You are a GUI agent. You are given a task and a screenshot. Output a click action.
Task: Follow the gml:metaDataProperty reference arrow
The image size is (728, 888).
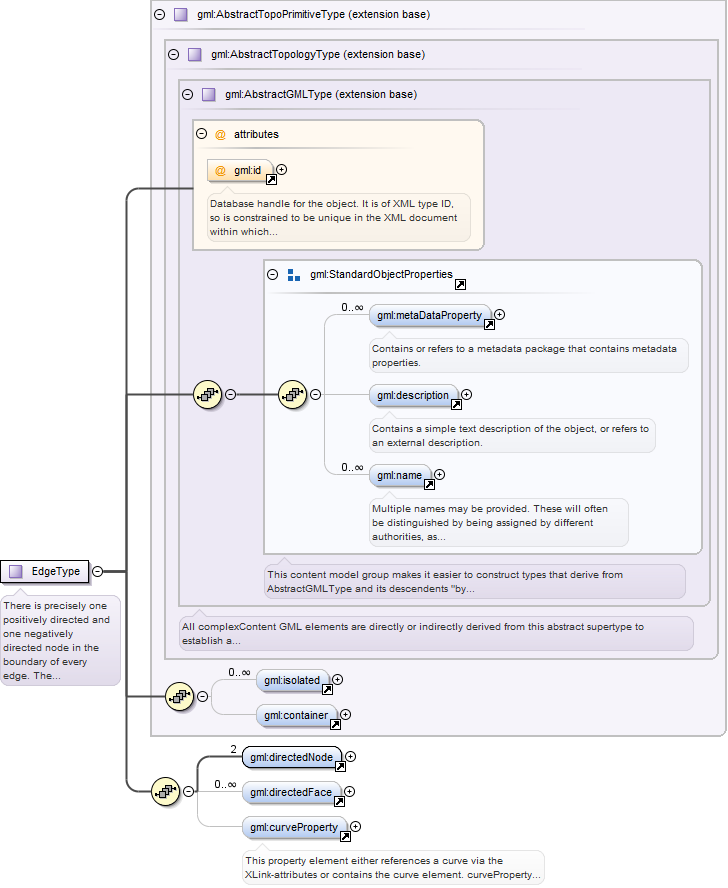[489, 325]
